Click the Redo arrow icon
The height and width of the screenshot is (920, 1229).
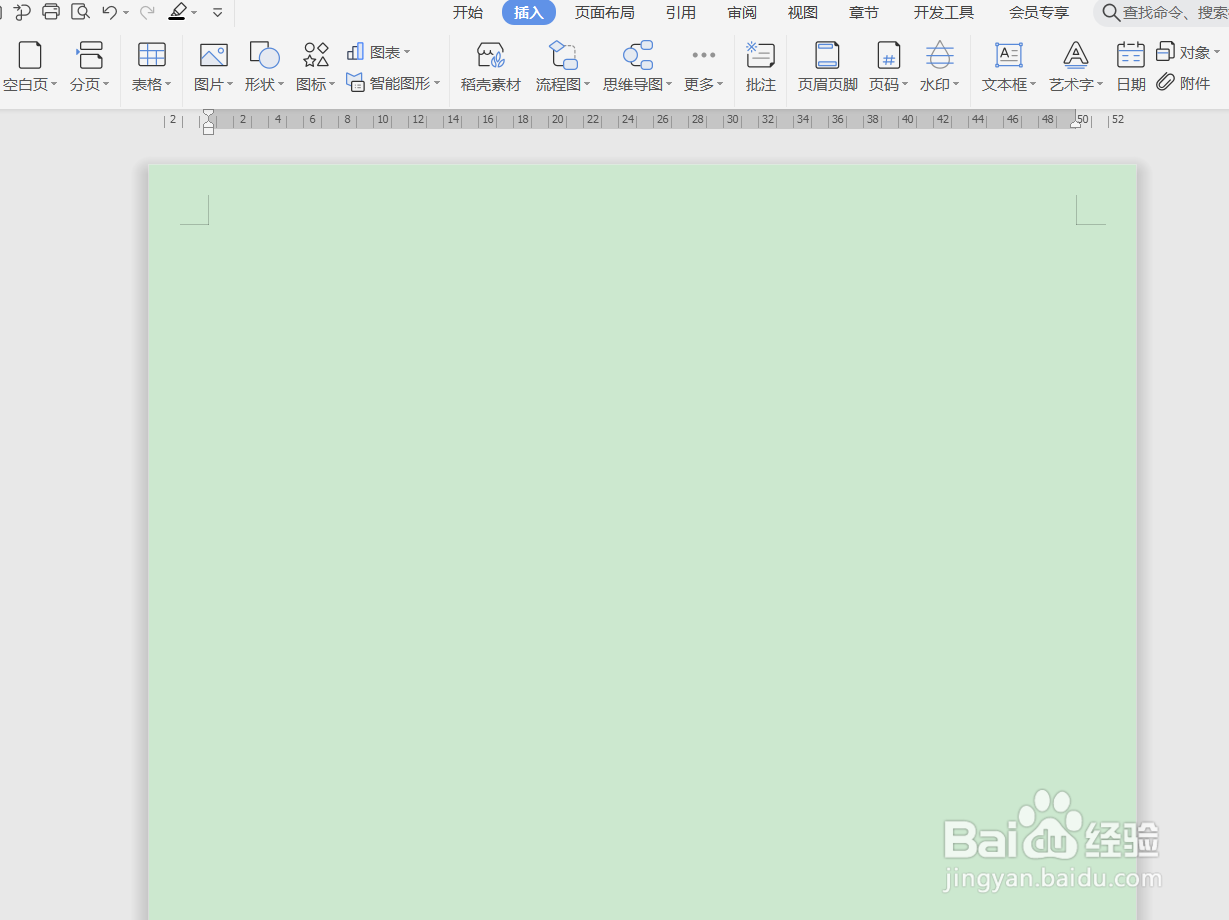(x=147, y=12)
